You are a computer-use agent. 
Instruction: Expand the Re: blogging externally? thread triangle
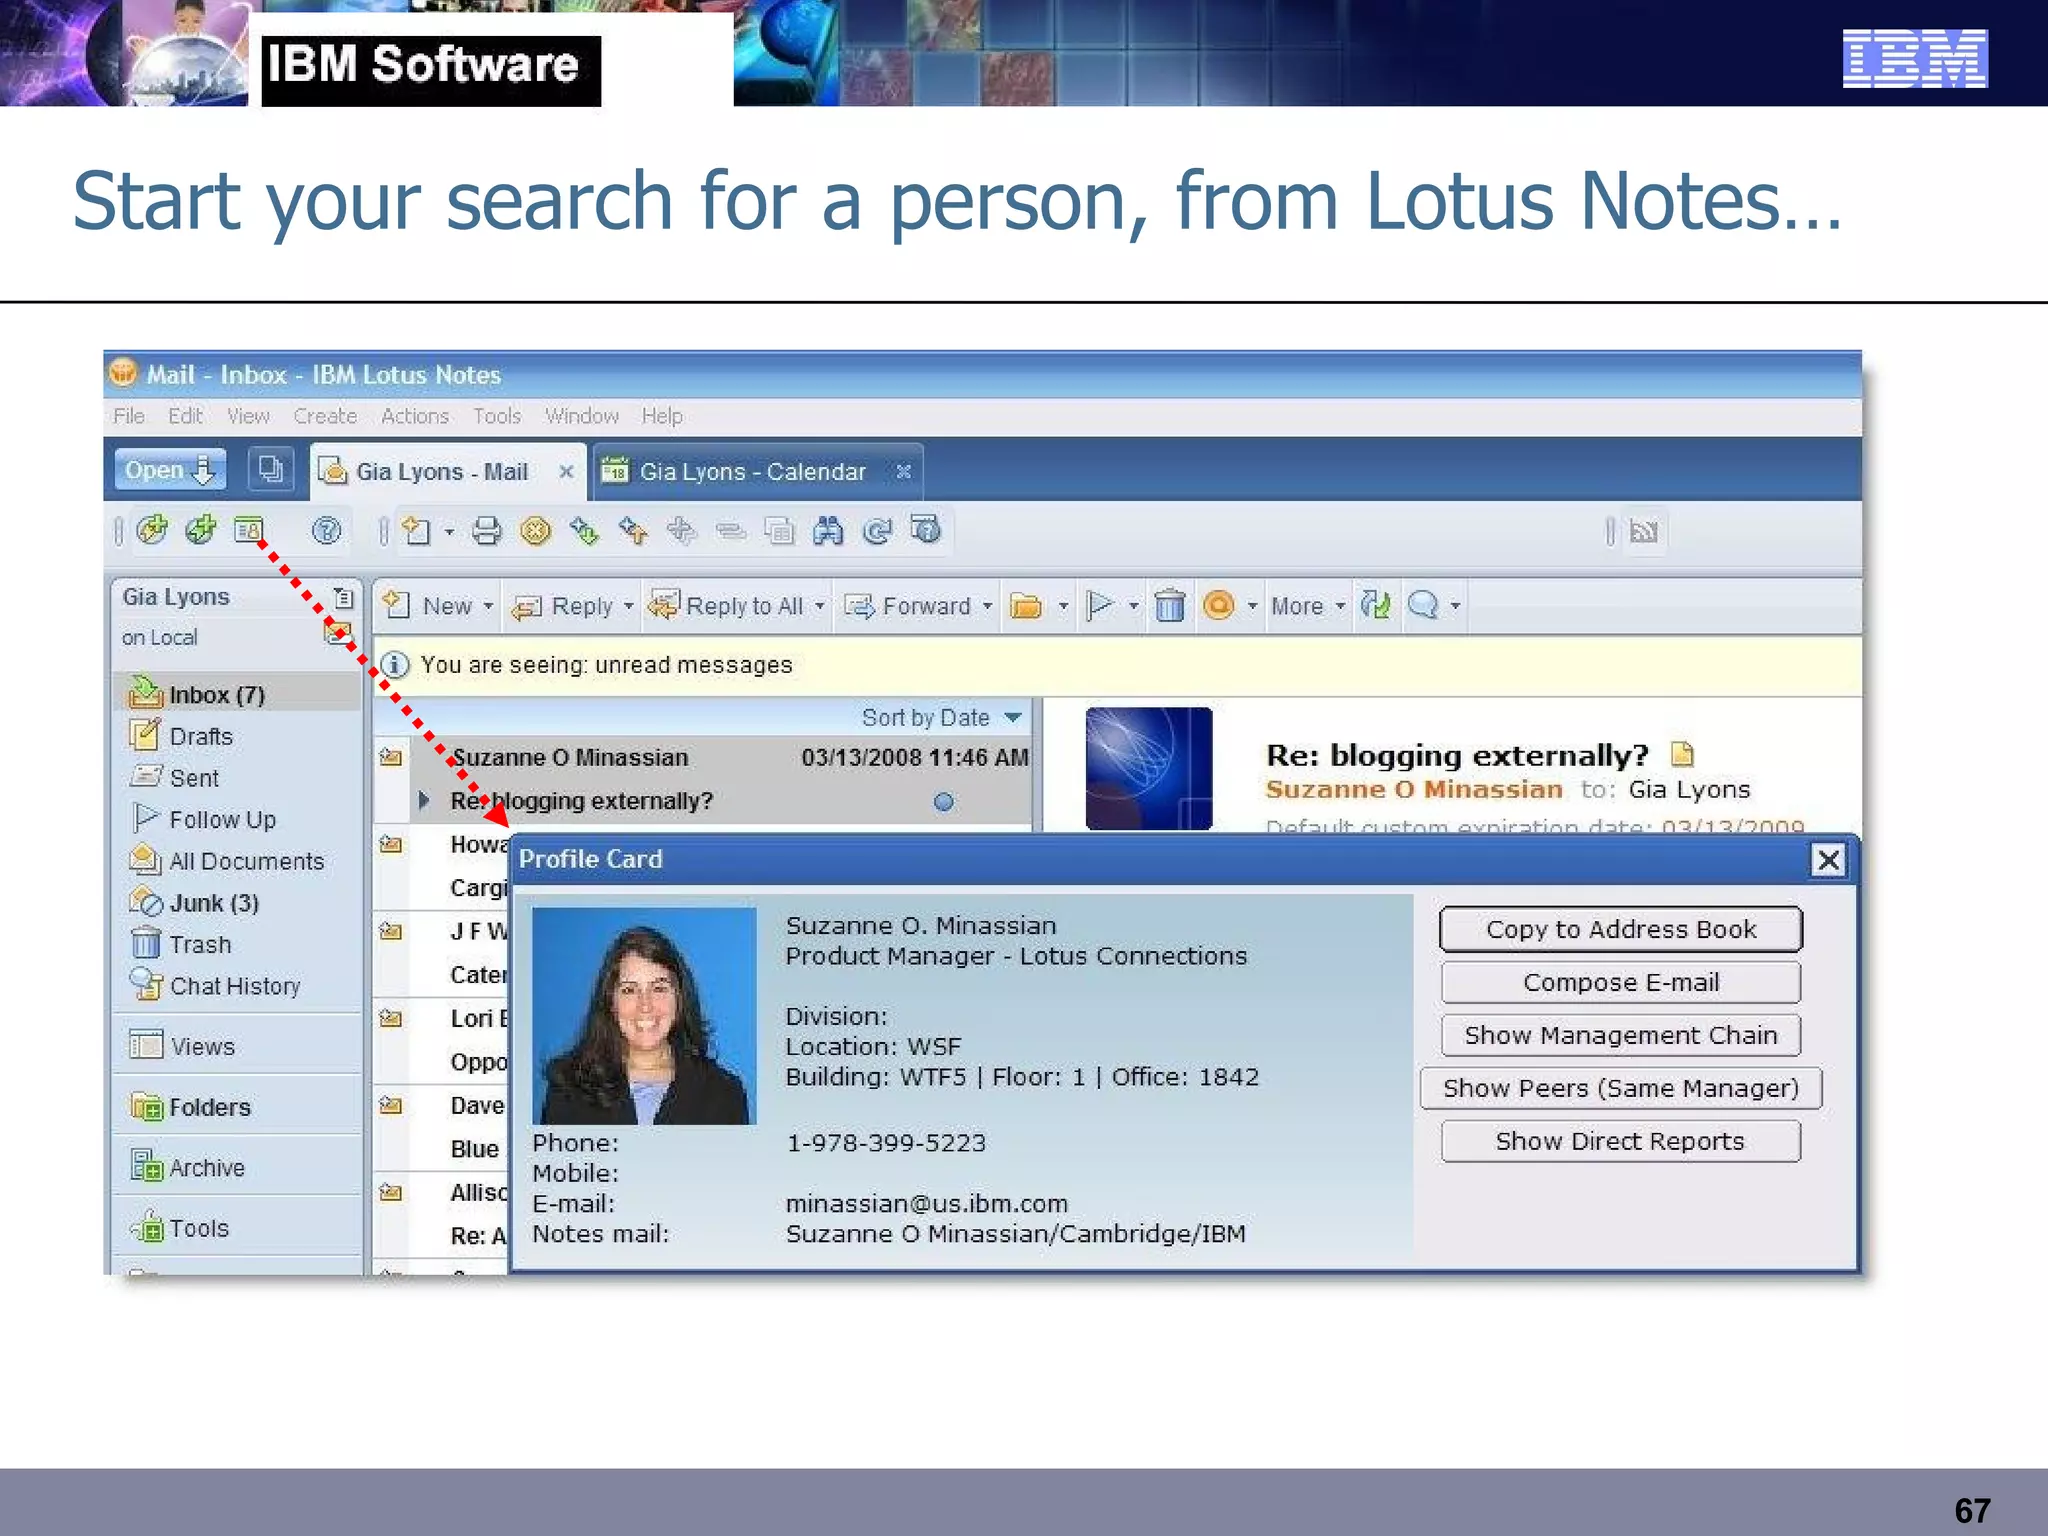(x=424, y=800)
